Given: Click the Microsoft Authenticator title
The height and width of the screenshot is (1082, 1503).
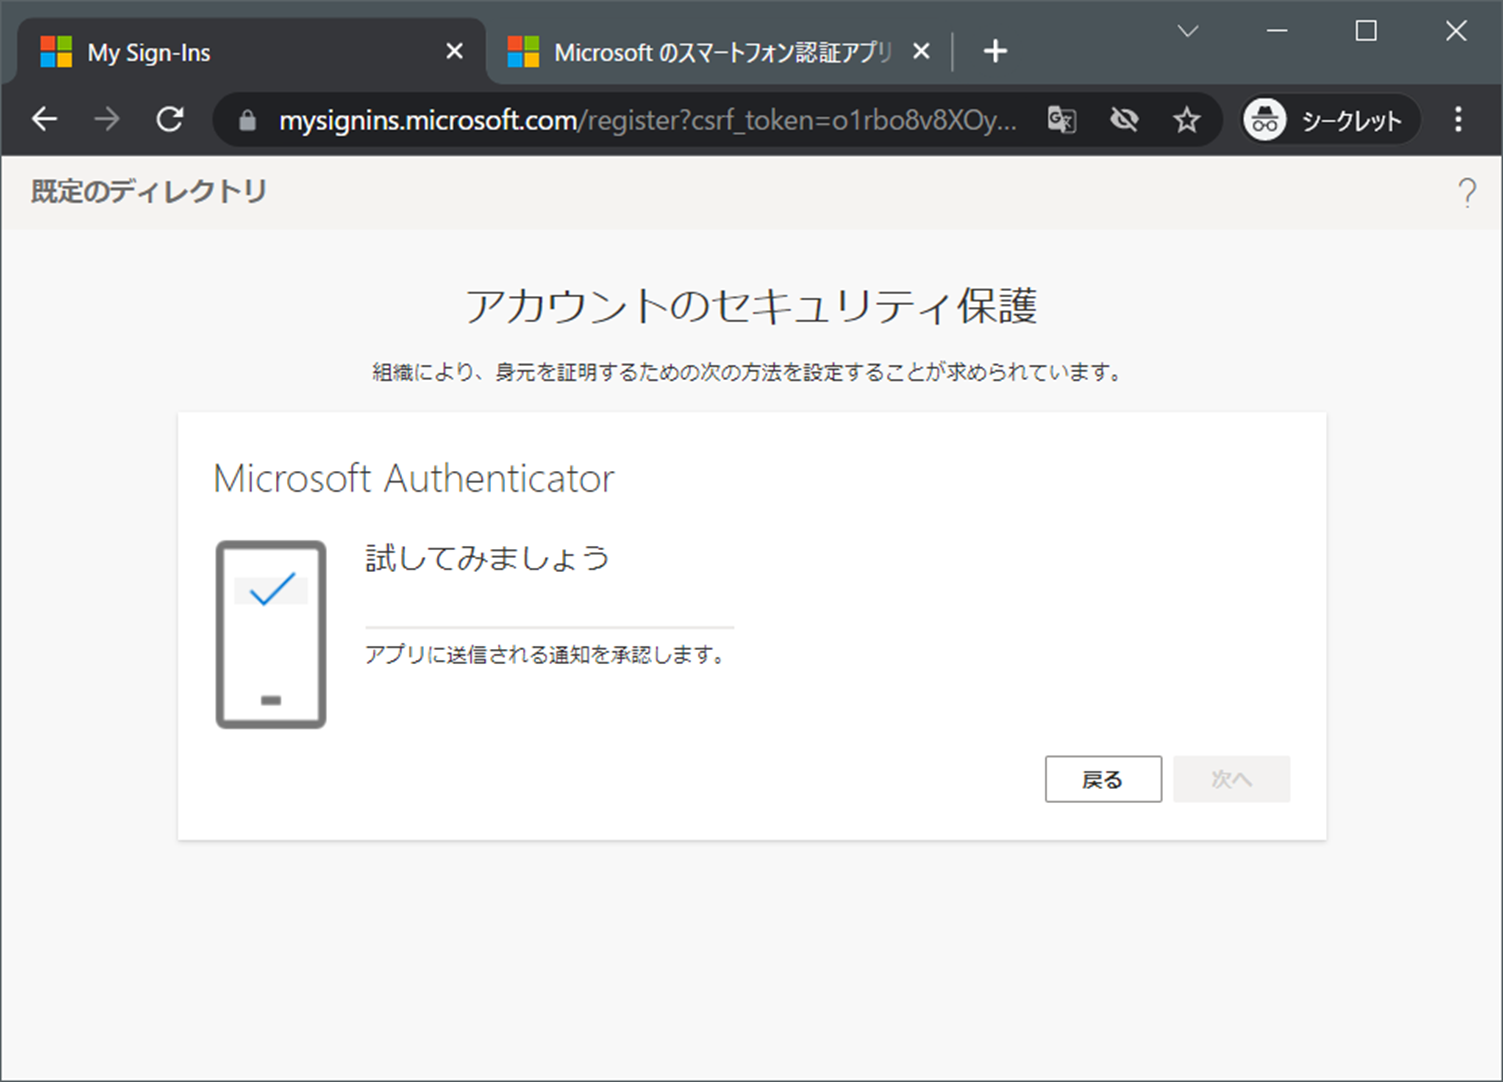Looking at the screenshot, I should click(x=414, y=479).
